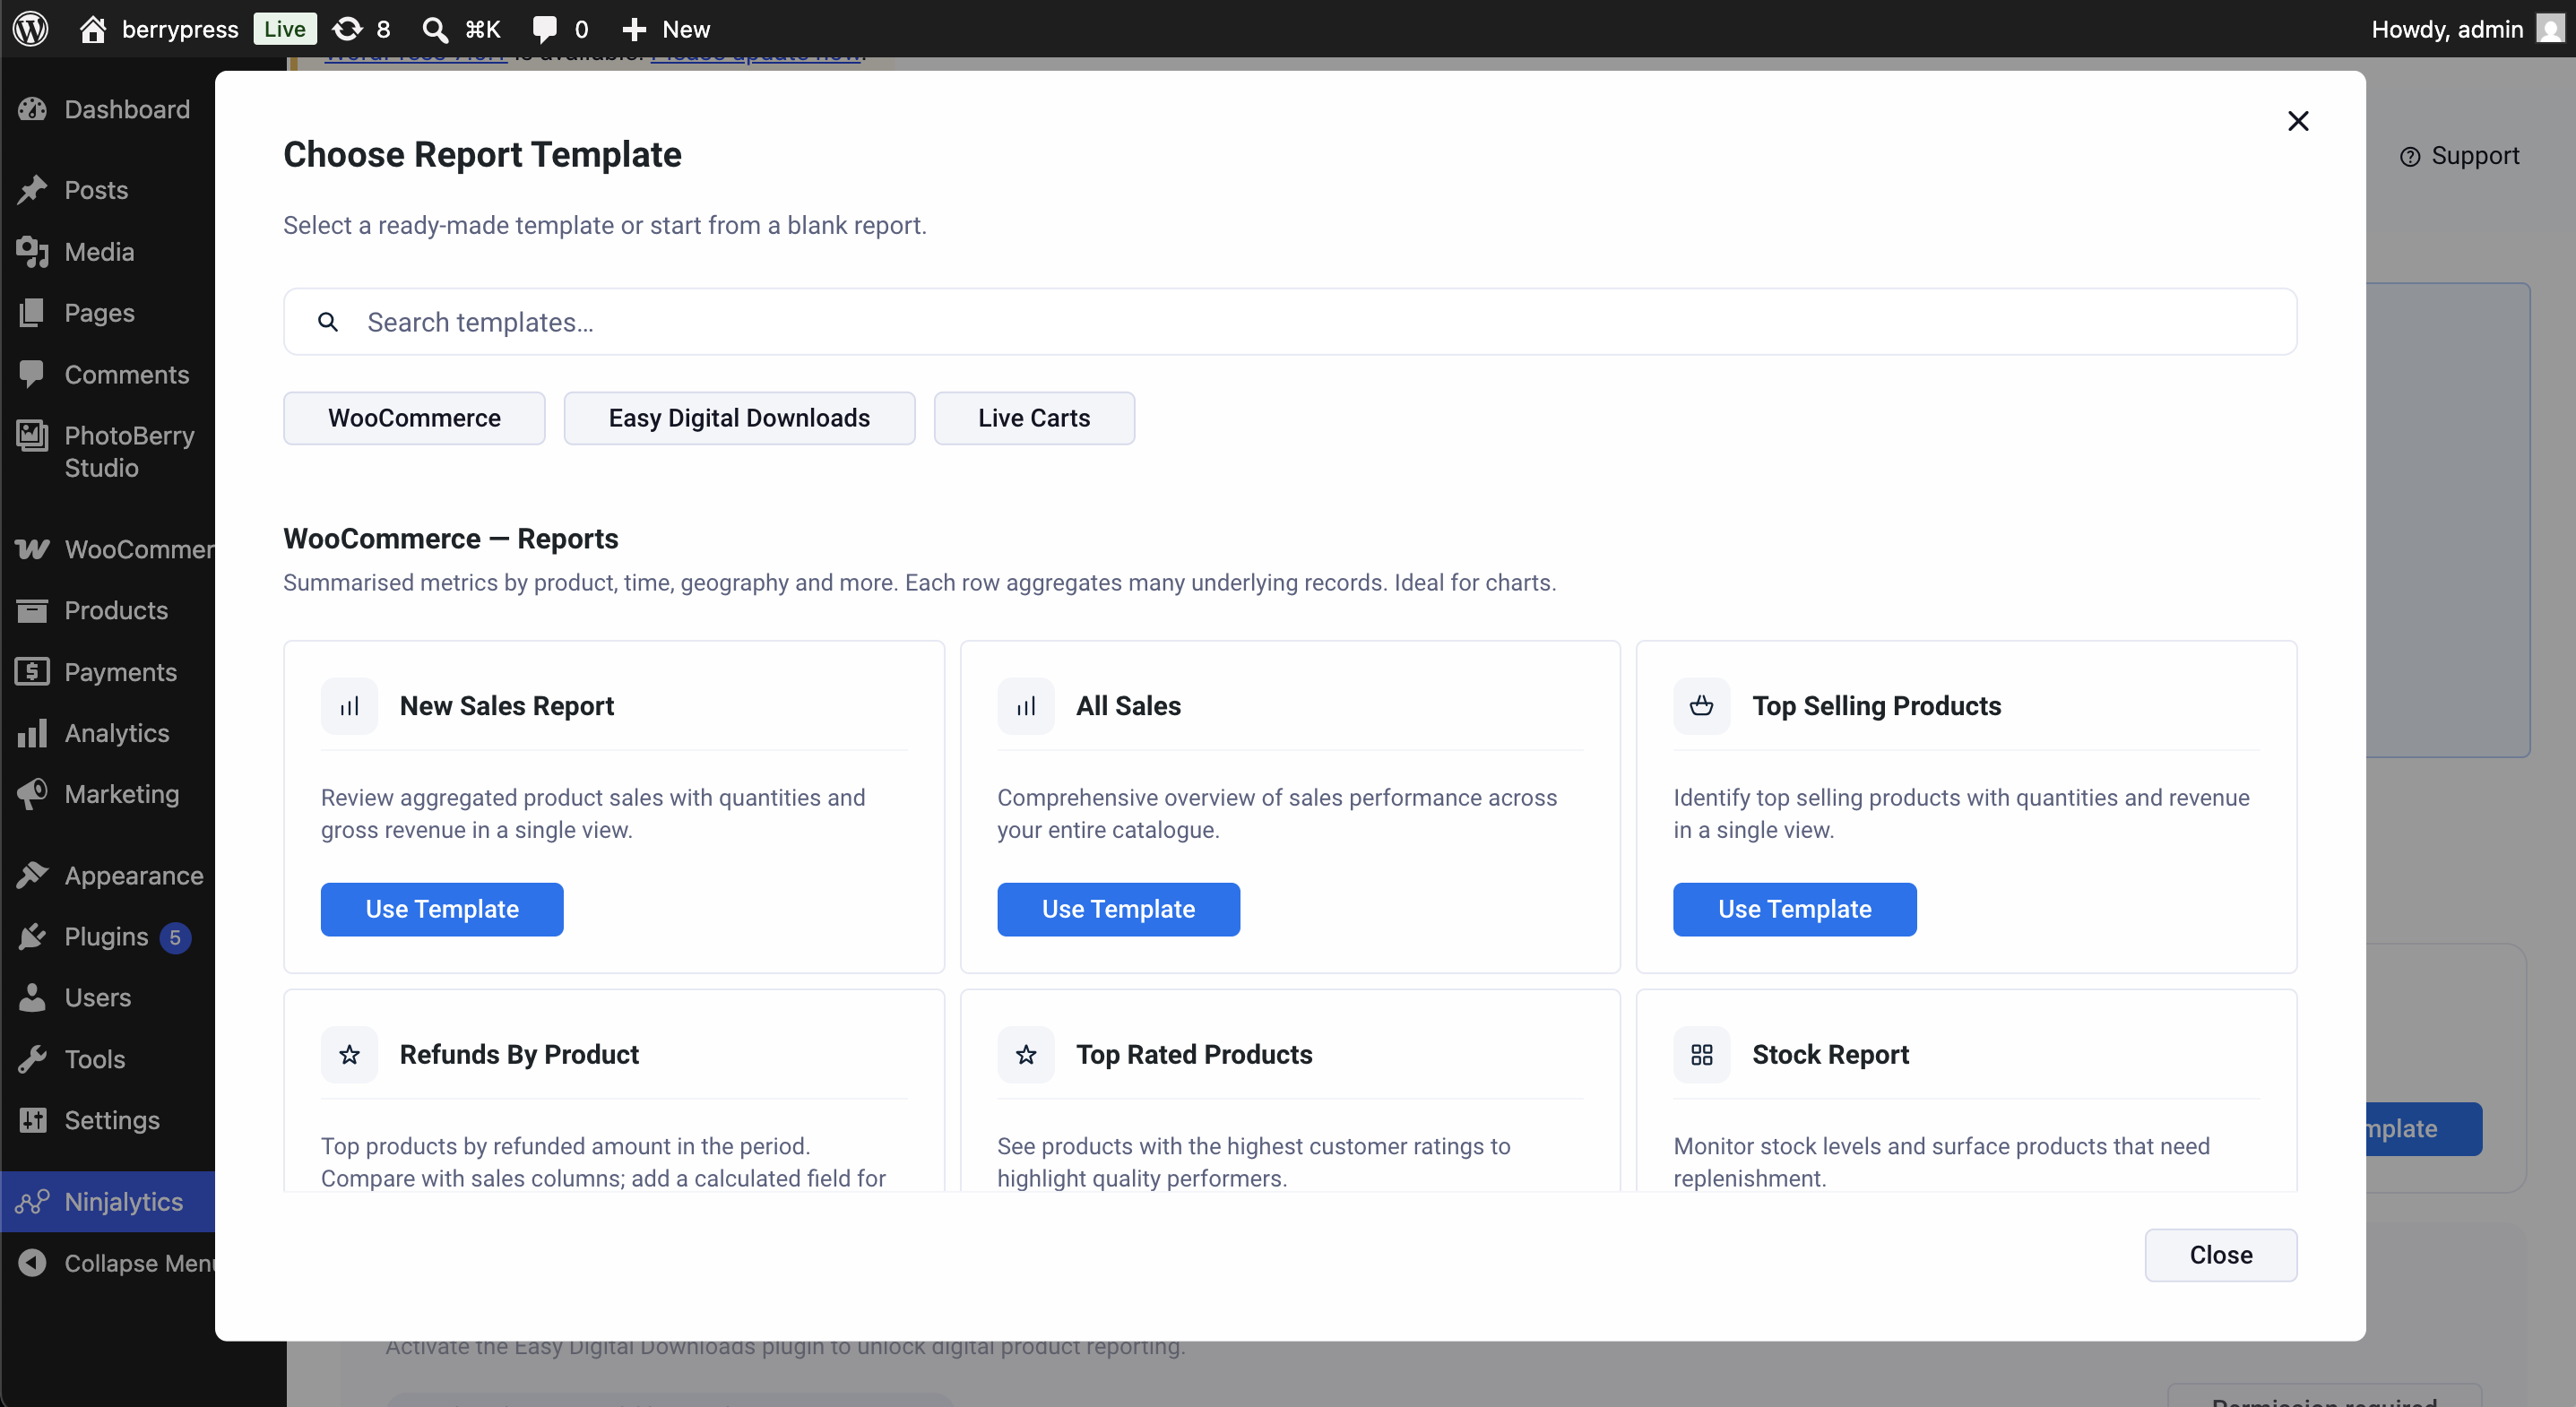The height and width of the screenshot is (1407, 2576).
Task: Click the Analytics sidebar icon
Action: (x=32, y=733)
